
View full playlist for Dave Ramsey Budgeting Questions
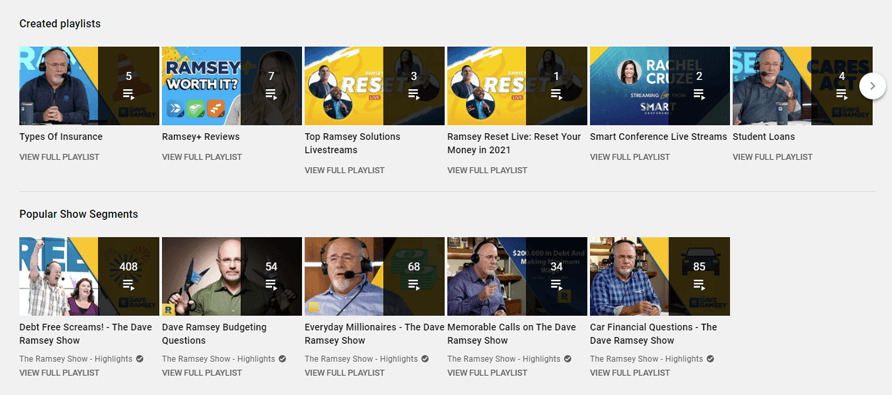(202, 373)
